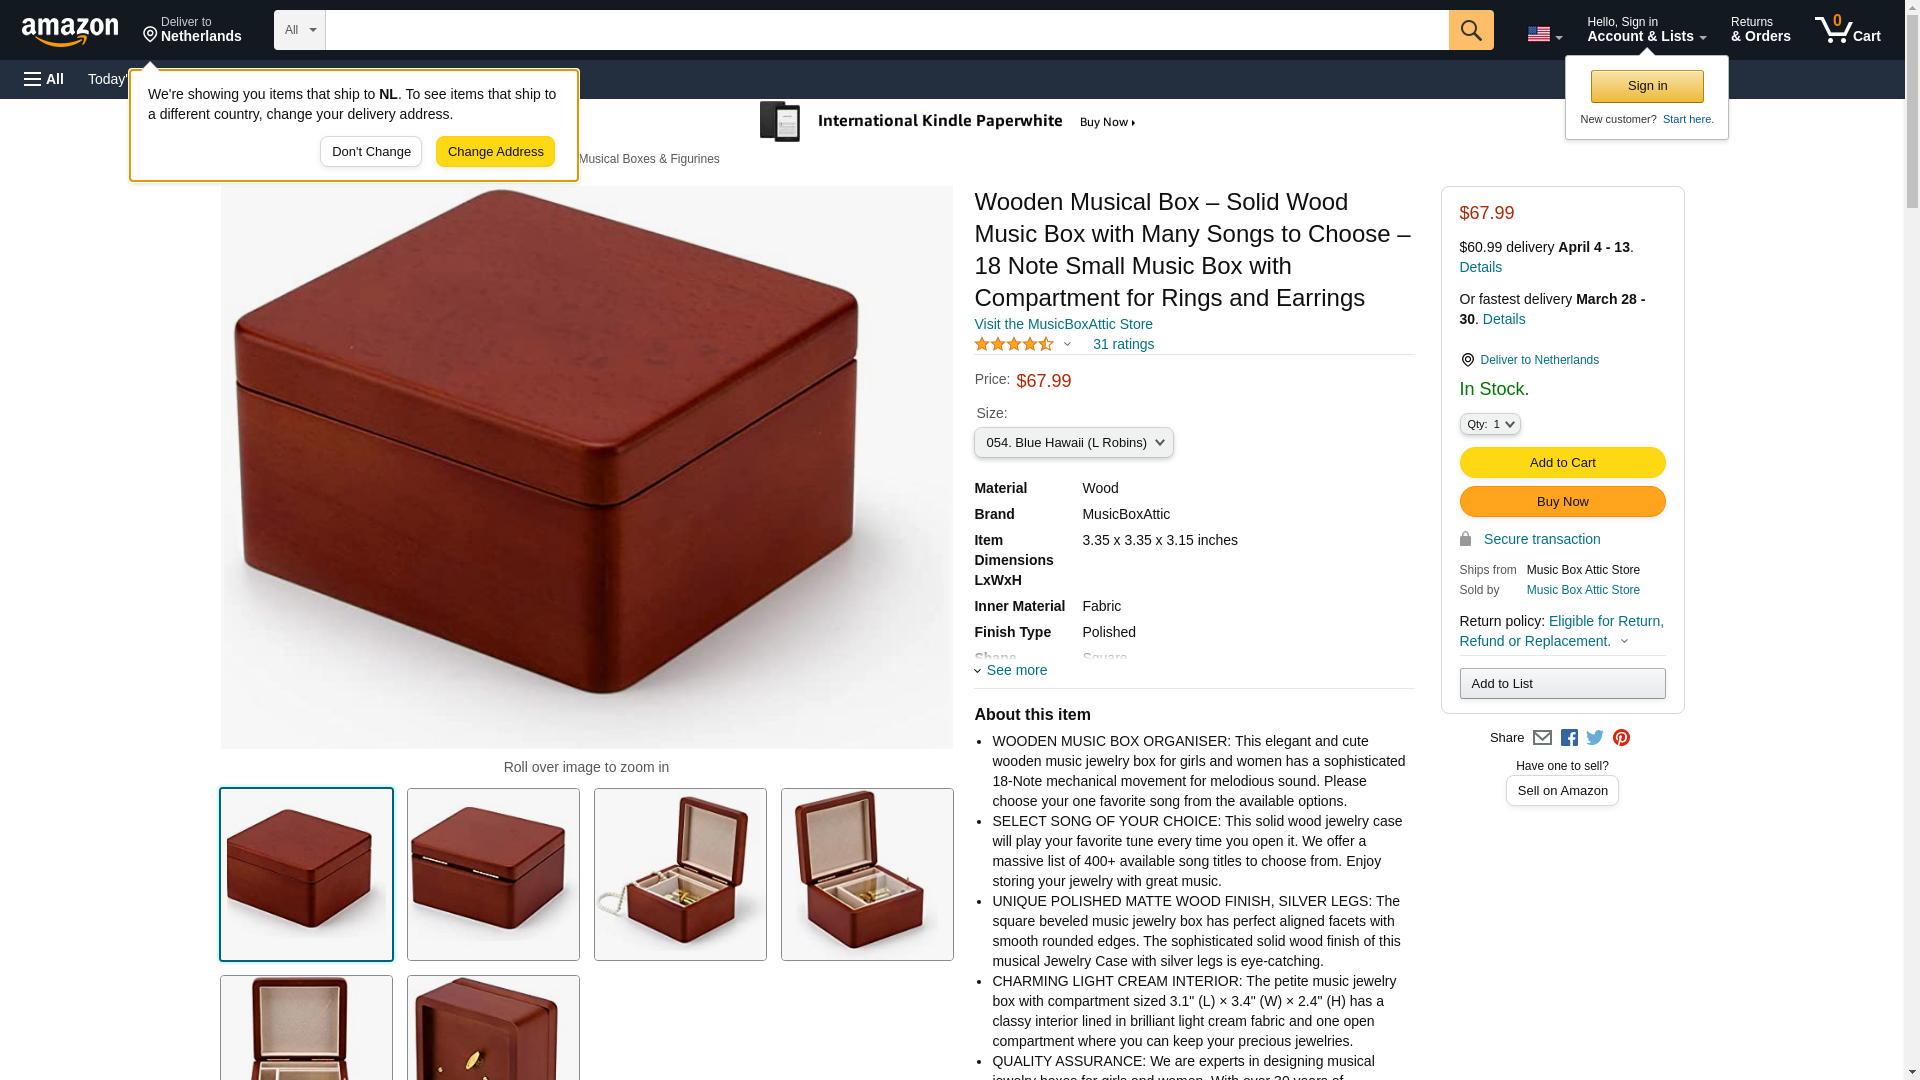Expand the star ratings popover arrow

click(x=1067, y=344)
